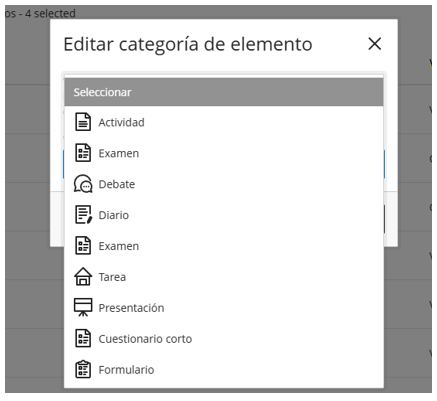This screenshot has height=401, width=437.
Task: Click the Examen icon between Diario and Tarea
Action: [83, 246]
